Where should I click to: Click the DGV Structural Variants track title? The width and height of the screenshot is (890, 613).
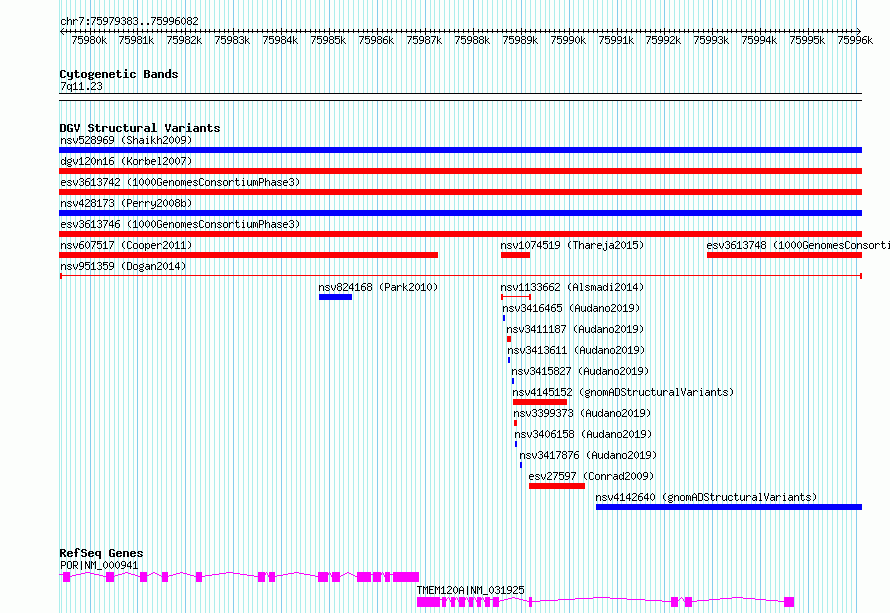click(140, 128)
